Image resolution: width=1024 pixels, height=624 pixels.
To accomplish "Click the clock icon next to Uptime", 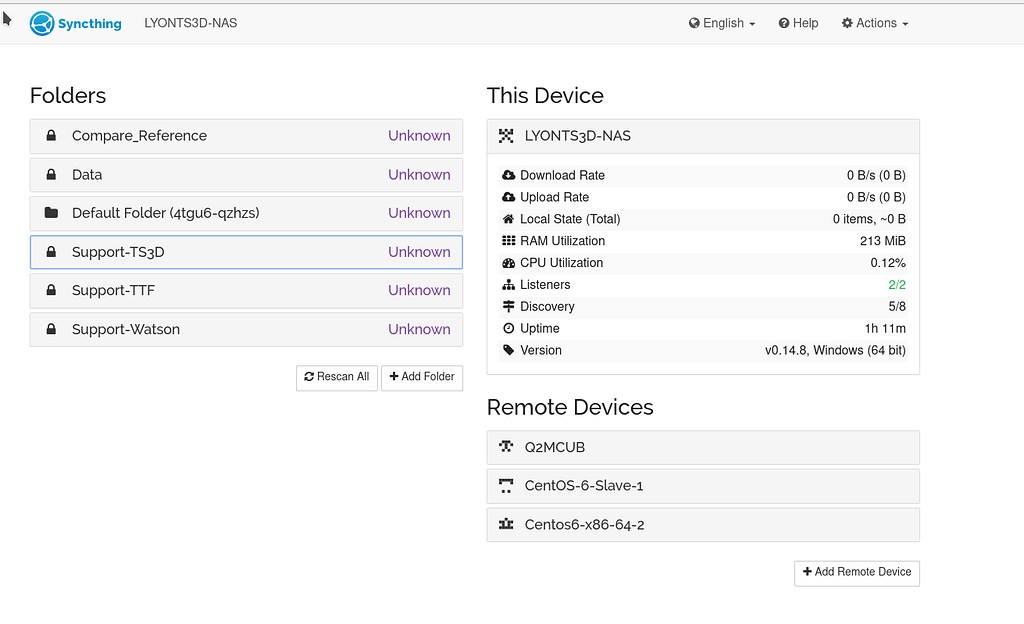I will coord(509,328).
